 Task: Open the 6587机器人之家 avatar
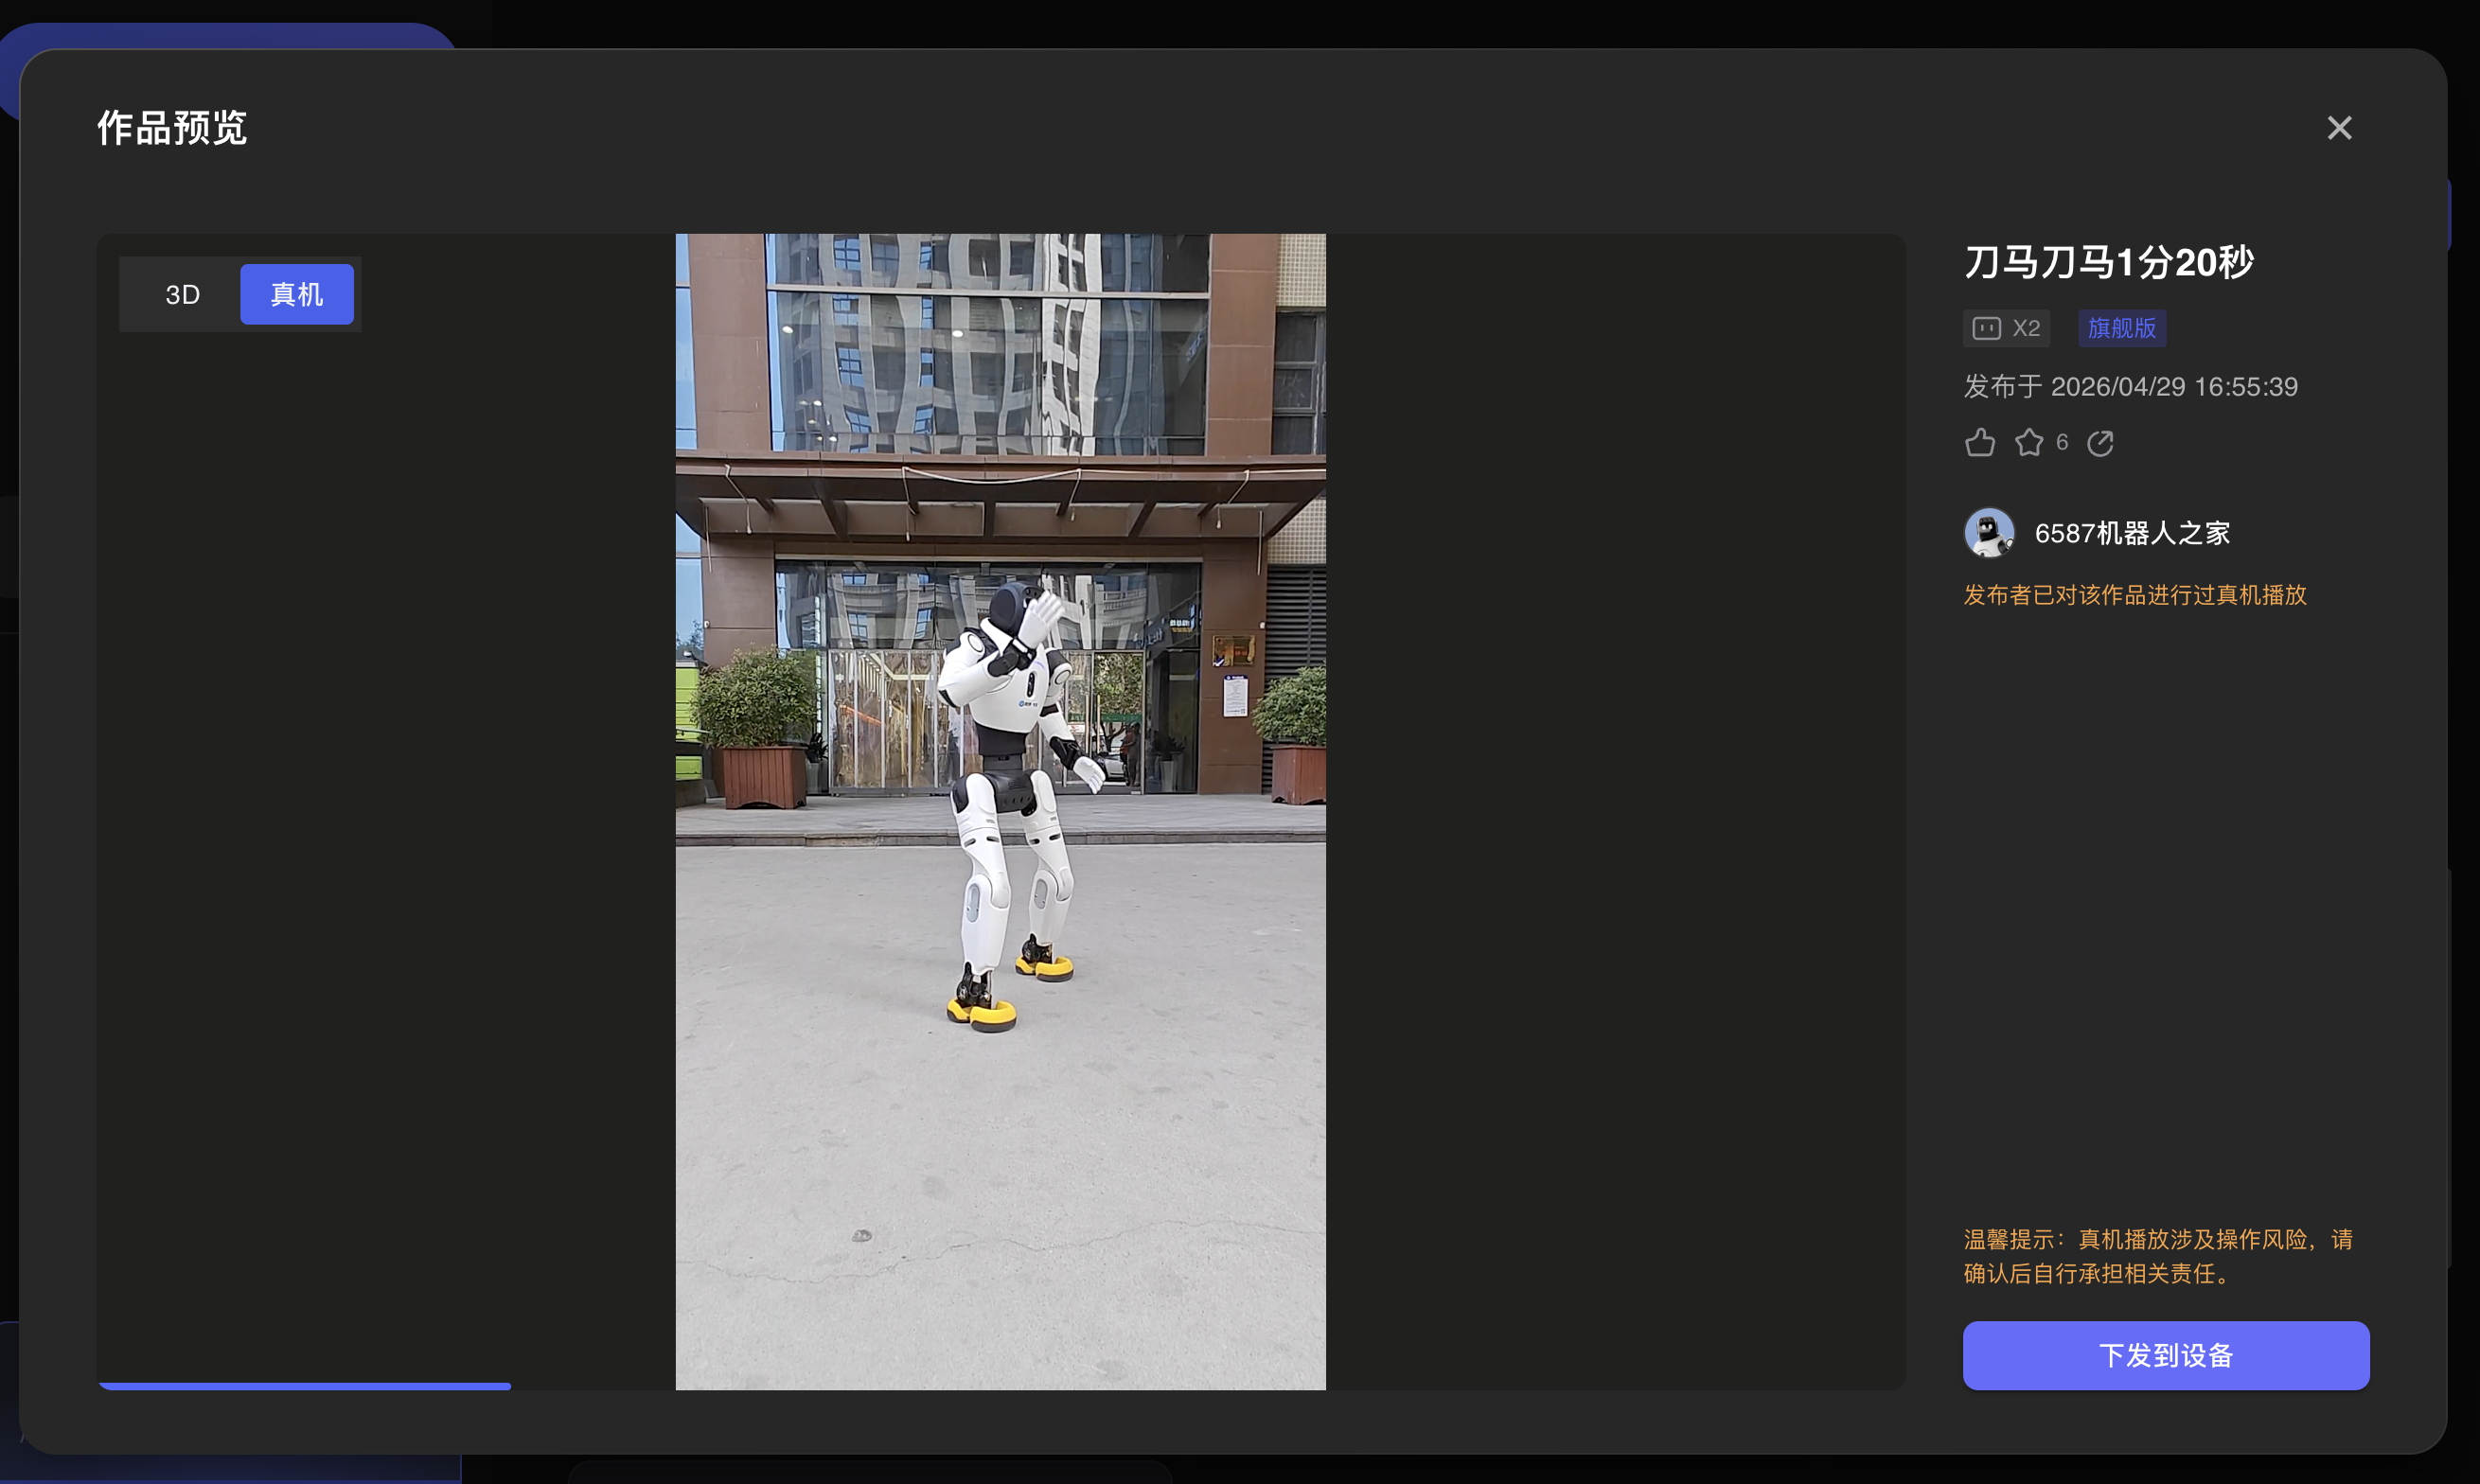[x=1989, y=533]
